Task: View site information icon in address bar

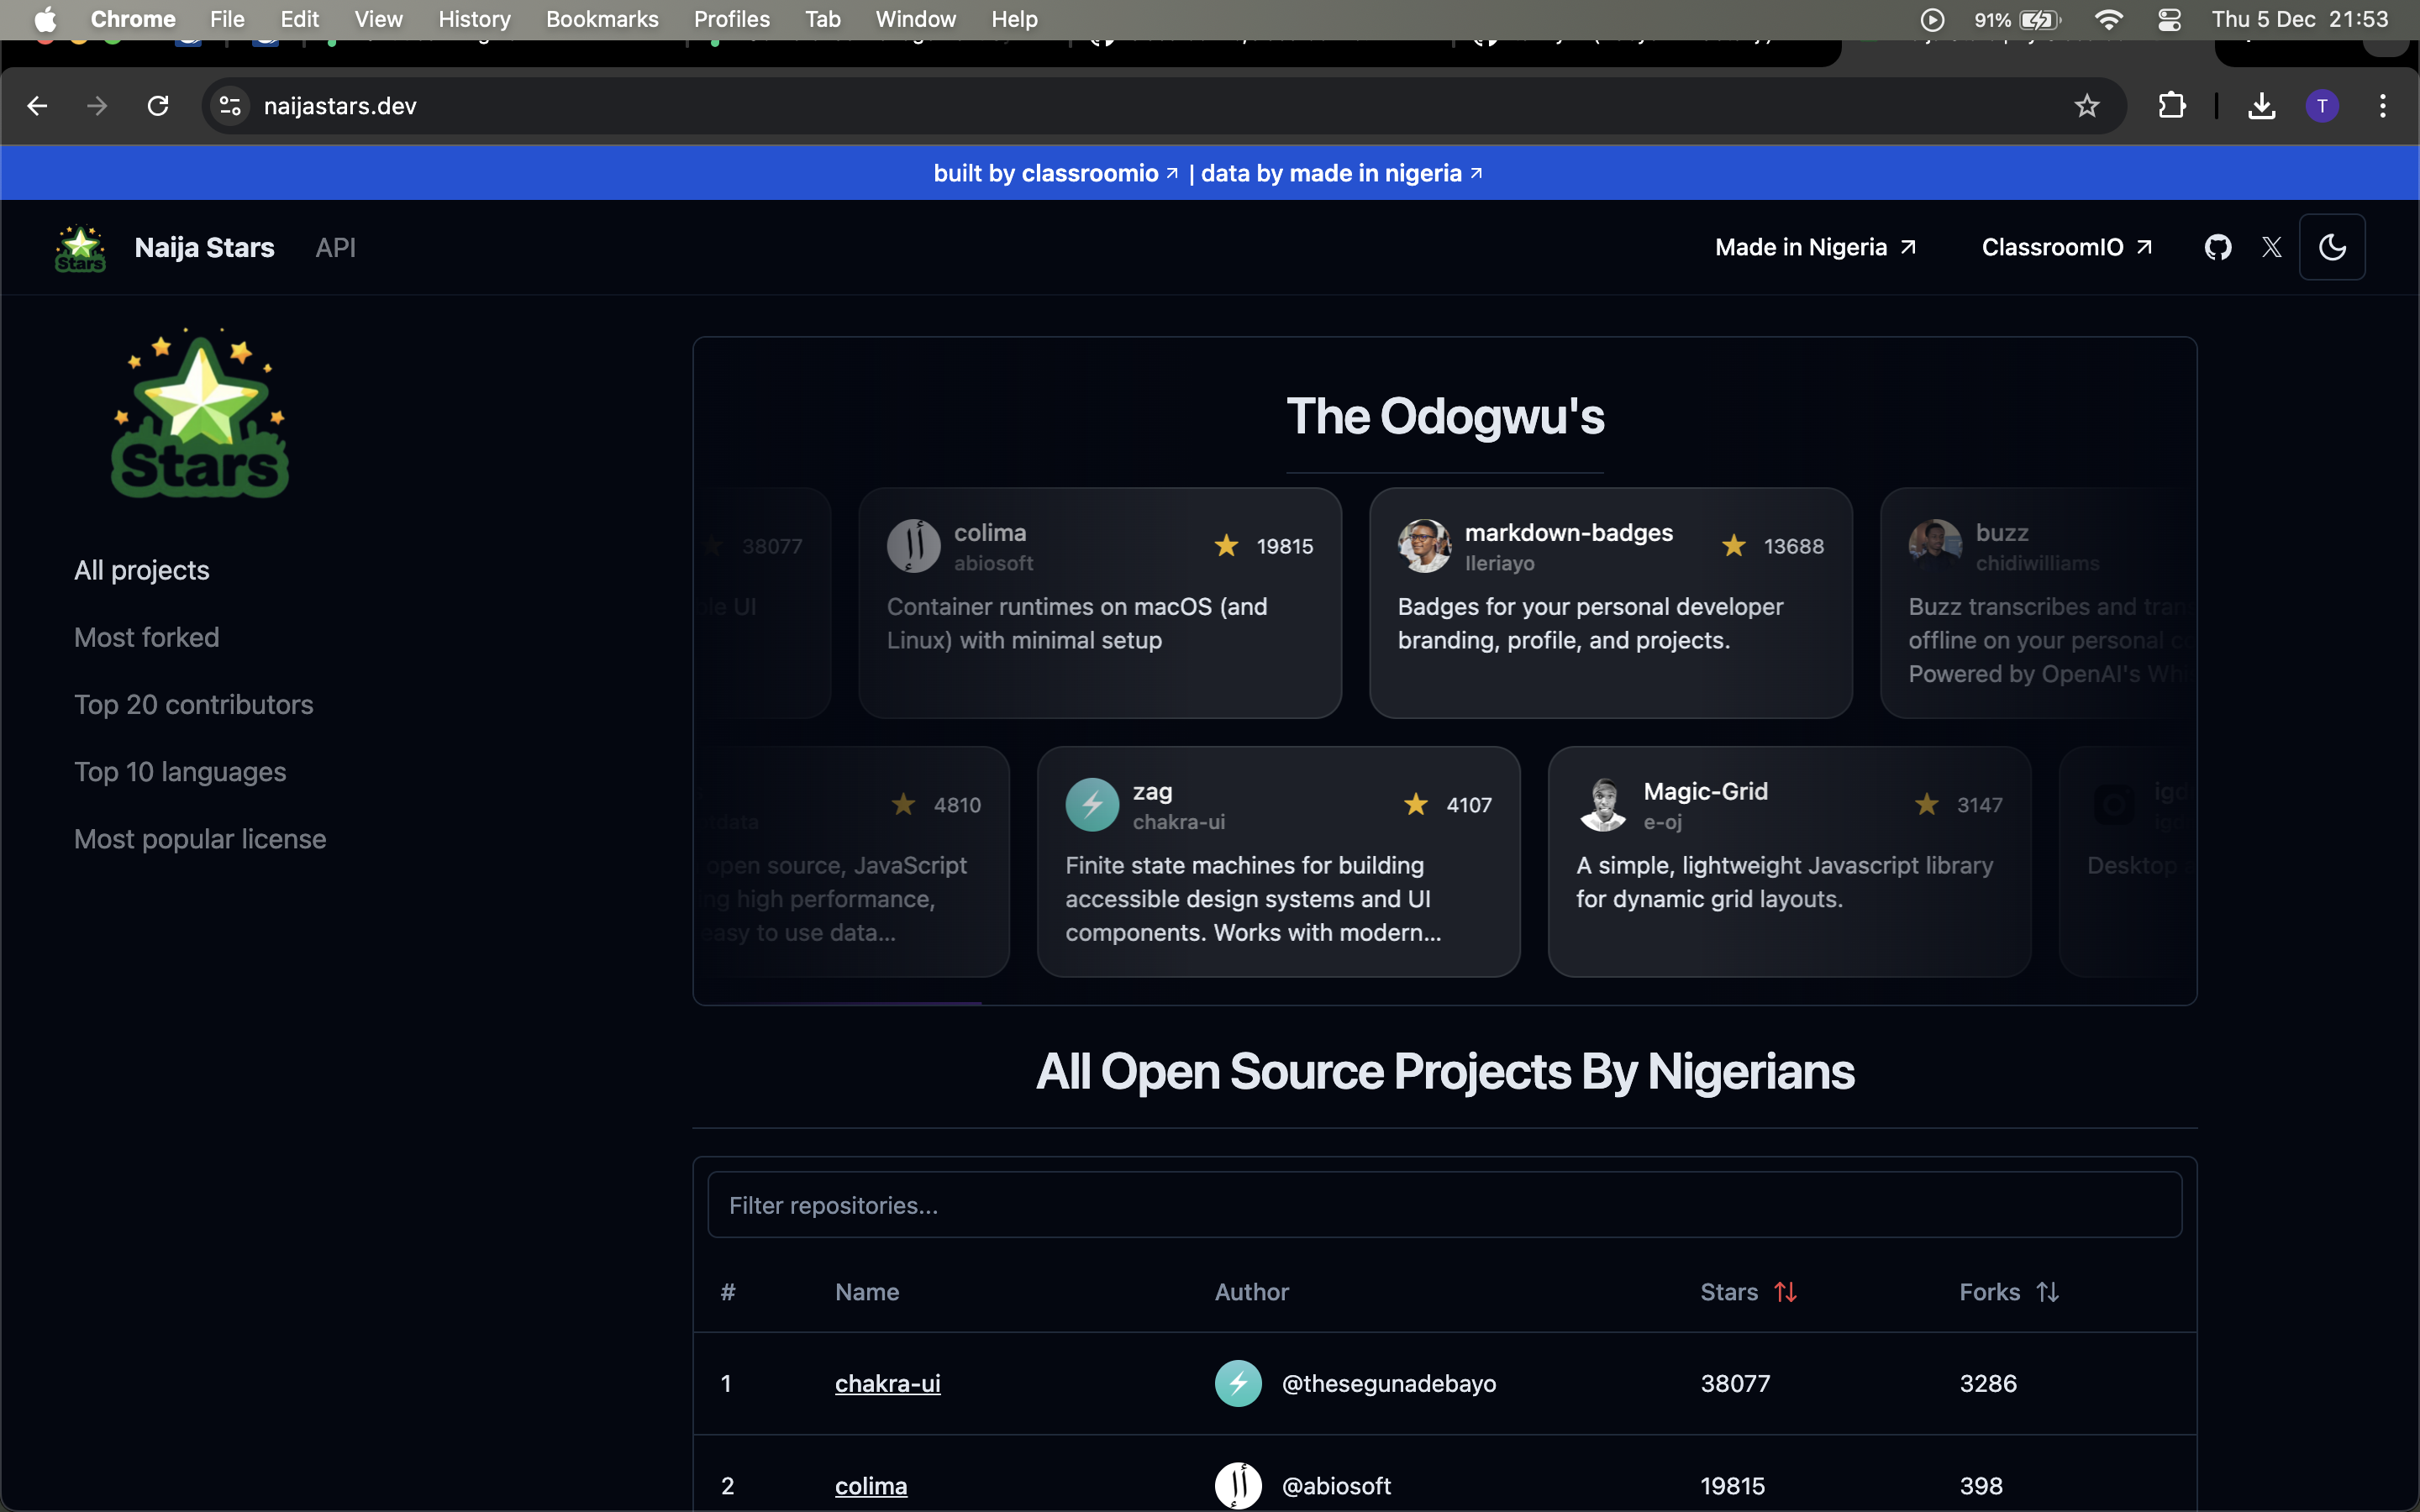Action: 230,106
